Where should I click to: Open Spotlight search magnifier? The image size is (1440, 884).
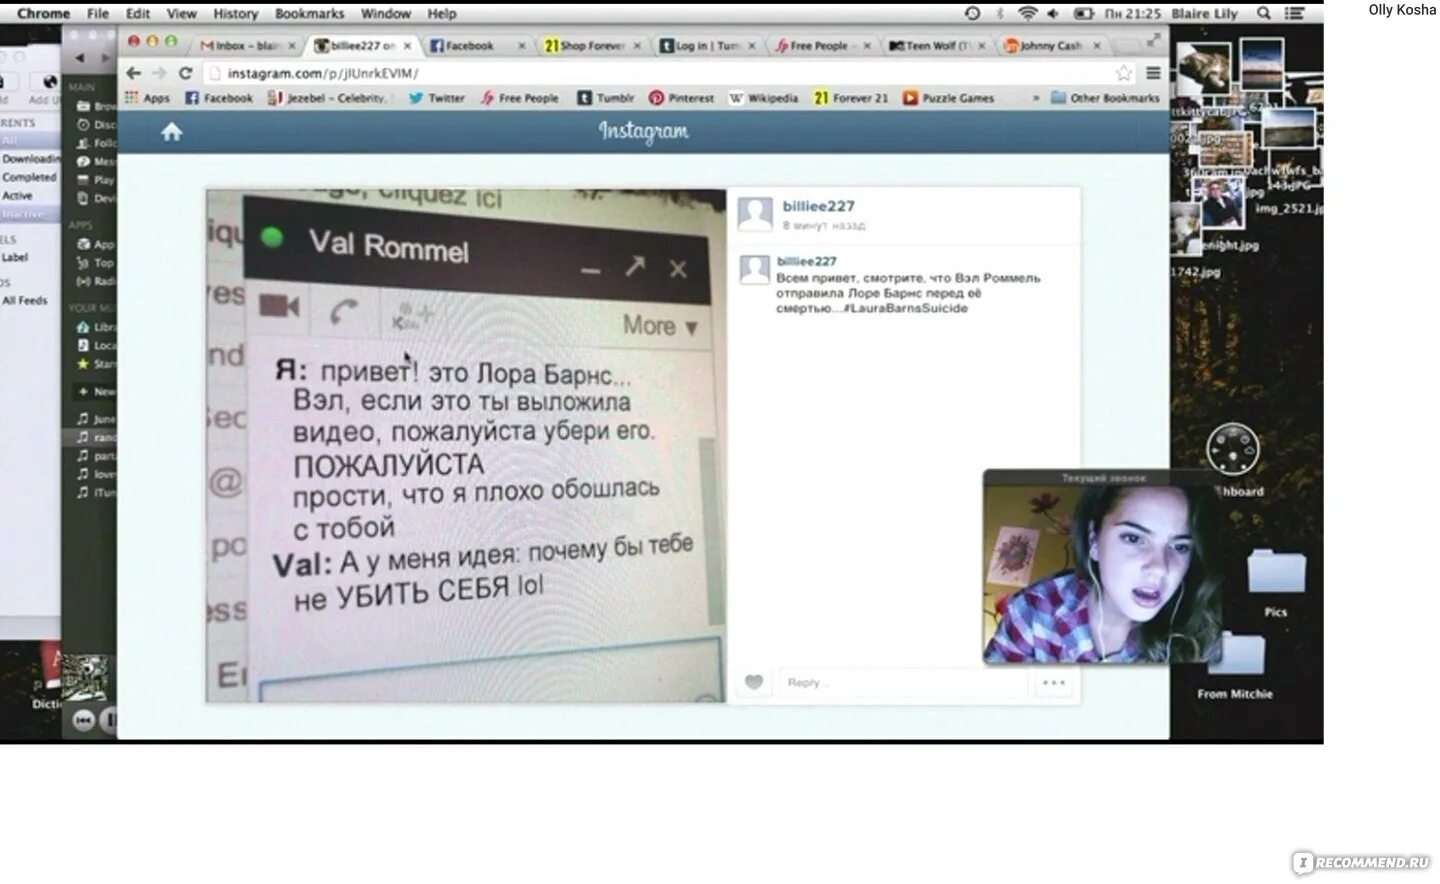coord(1264,13)
